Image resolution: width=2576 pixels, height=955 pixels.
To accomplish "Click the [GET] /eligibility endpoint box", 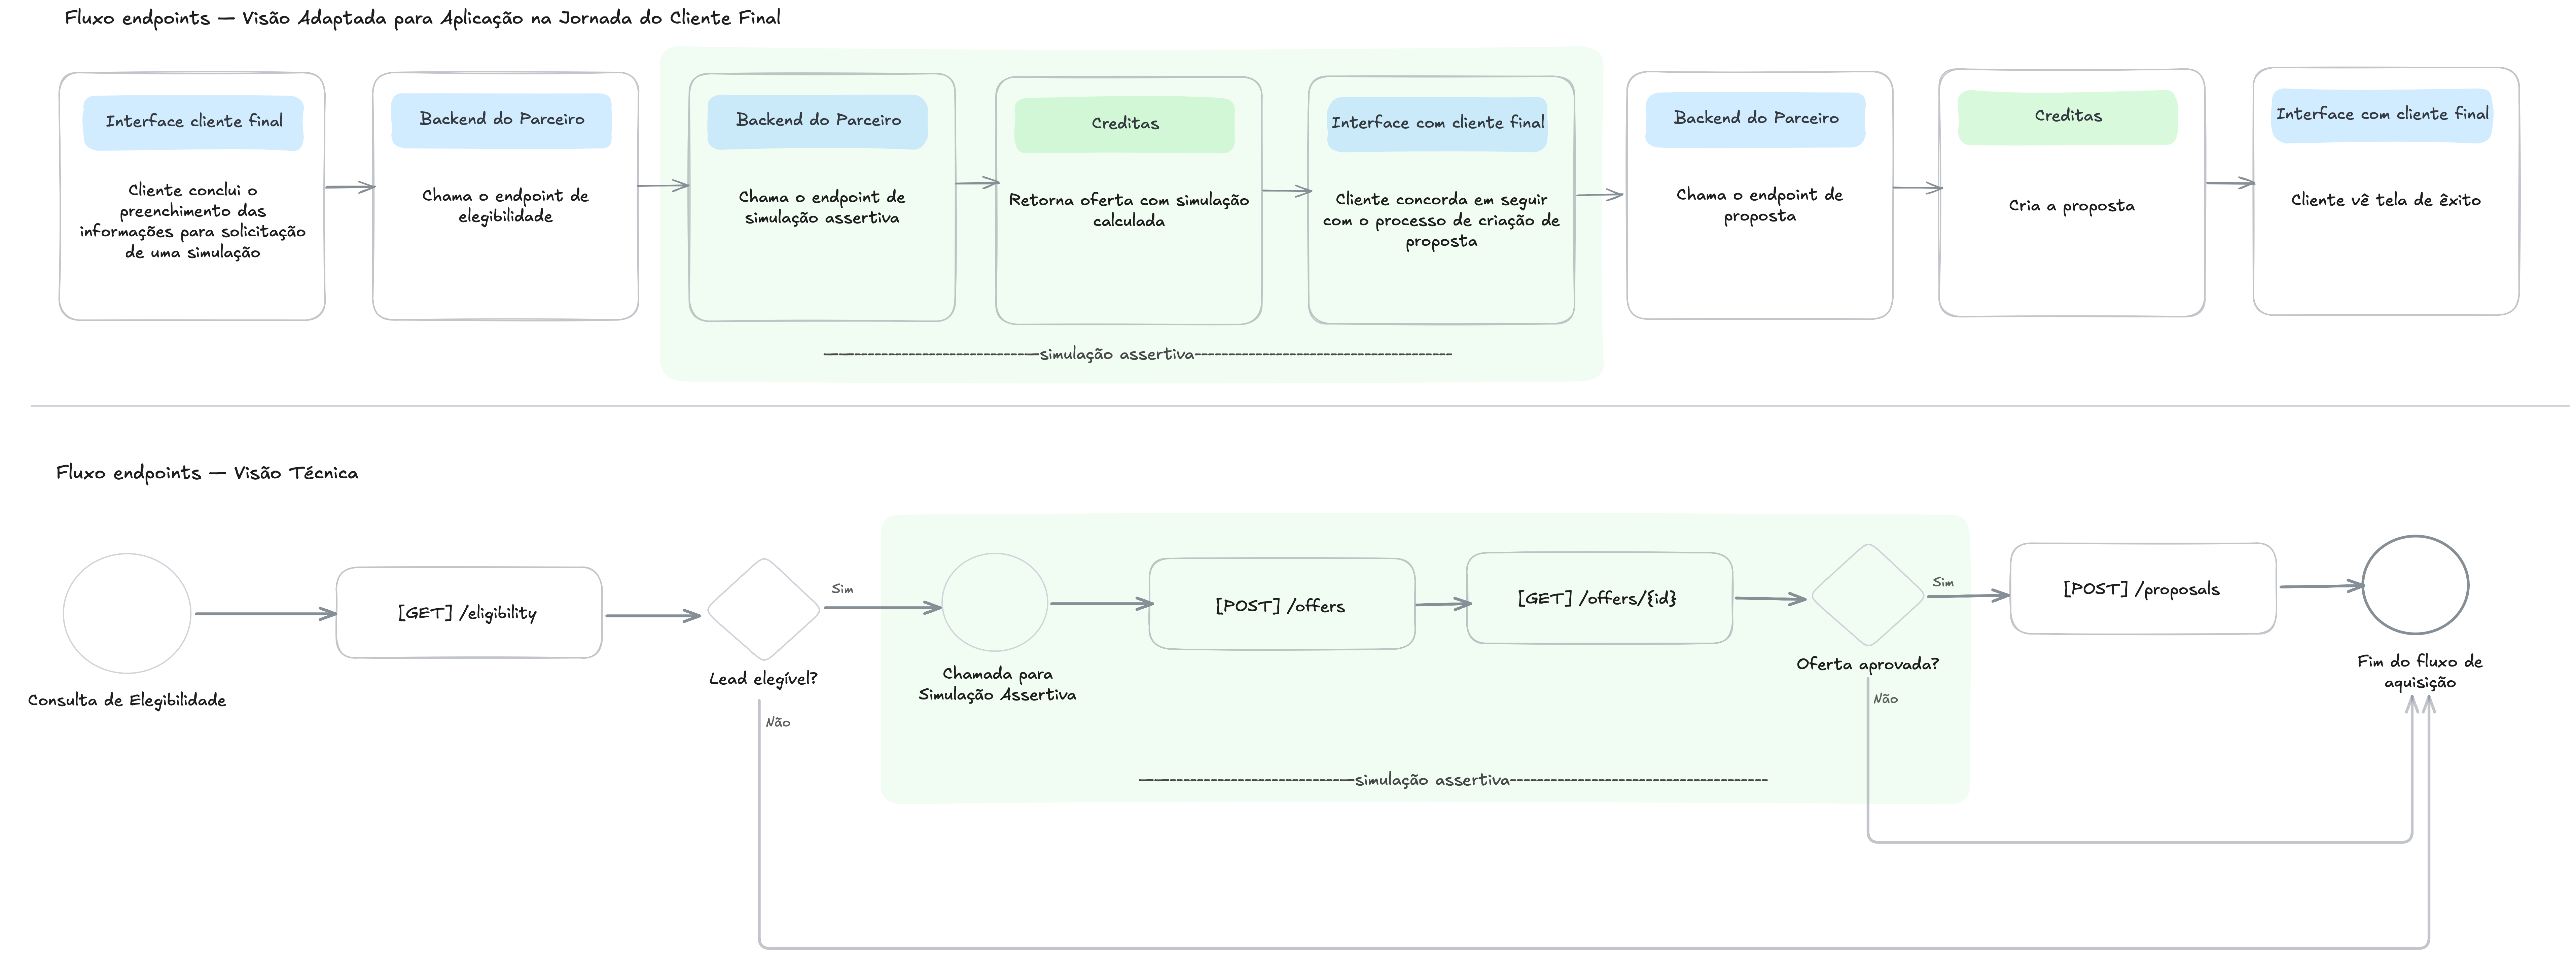I will pyautogui.click(x=468, y=612).
